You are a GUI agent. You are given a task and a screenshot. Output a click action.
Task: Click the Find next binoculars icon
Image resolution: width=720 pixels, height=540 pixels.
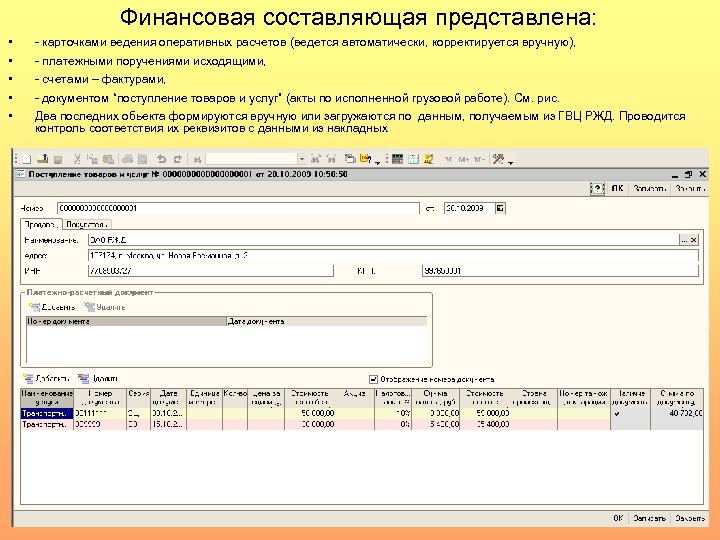(x=315, y=159)
